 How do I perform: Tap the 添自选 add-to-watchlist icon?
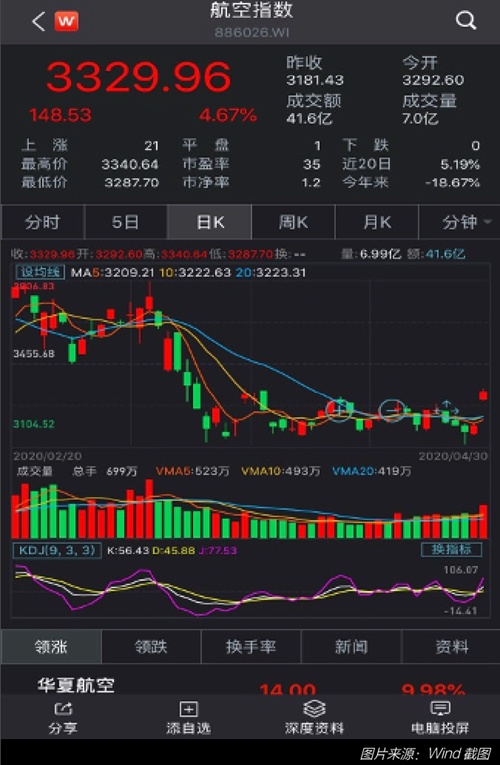click(x=188, y=708)
